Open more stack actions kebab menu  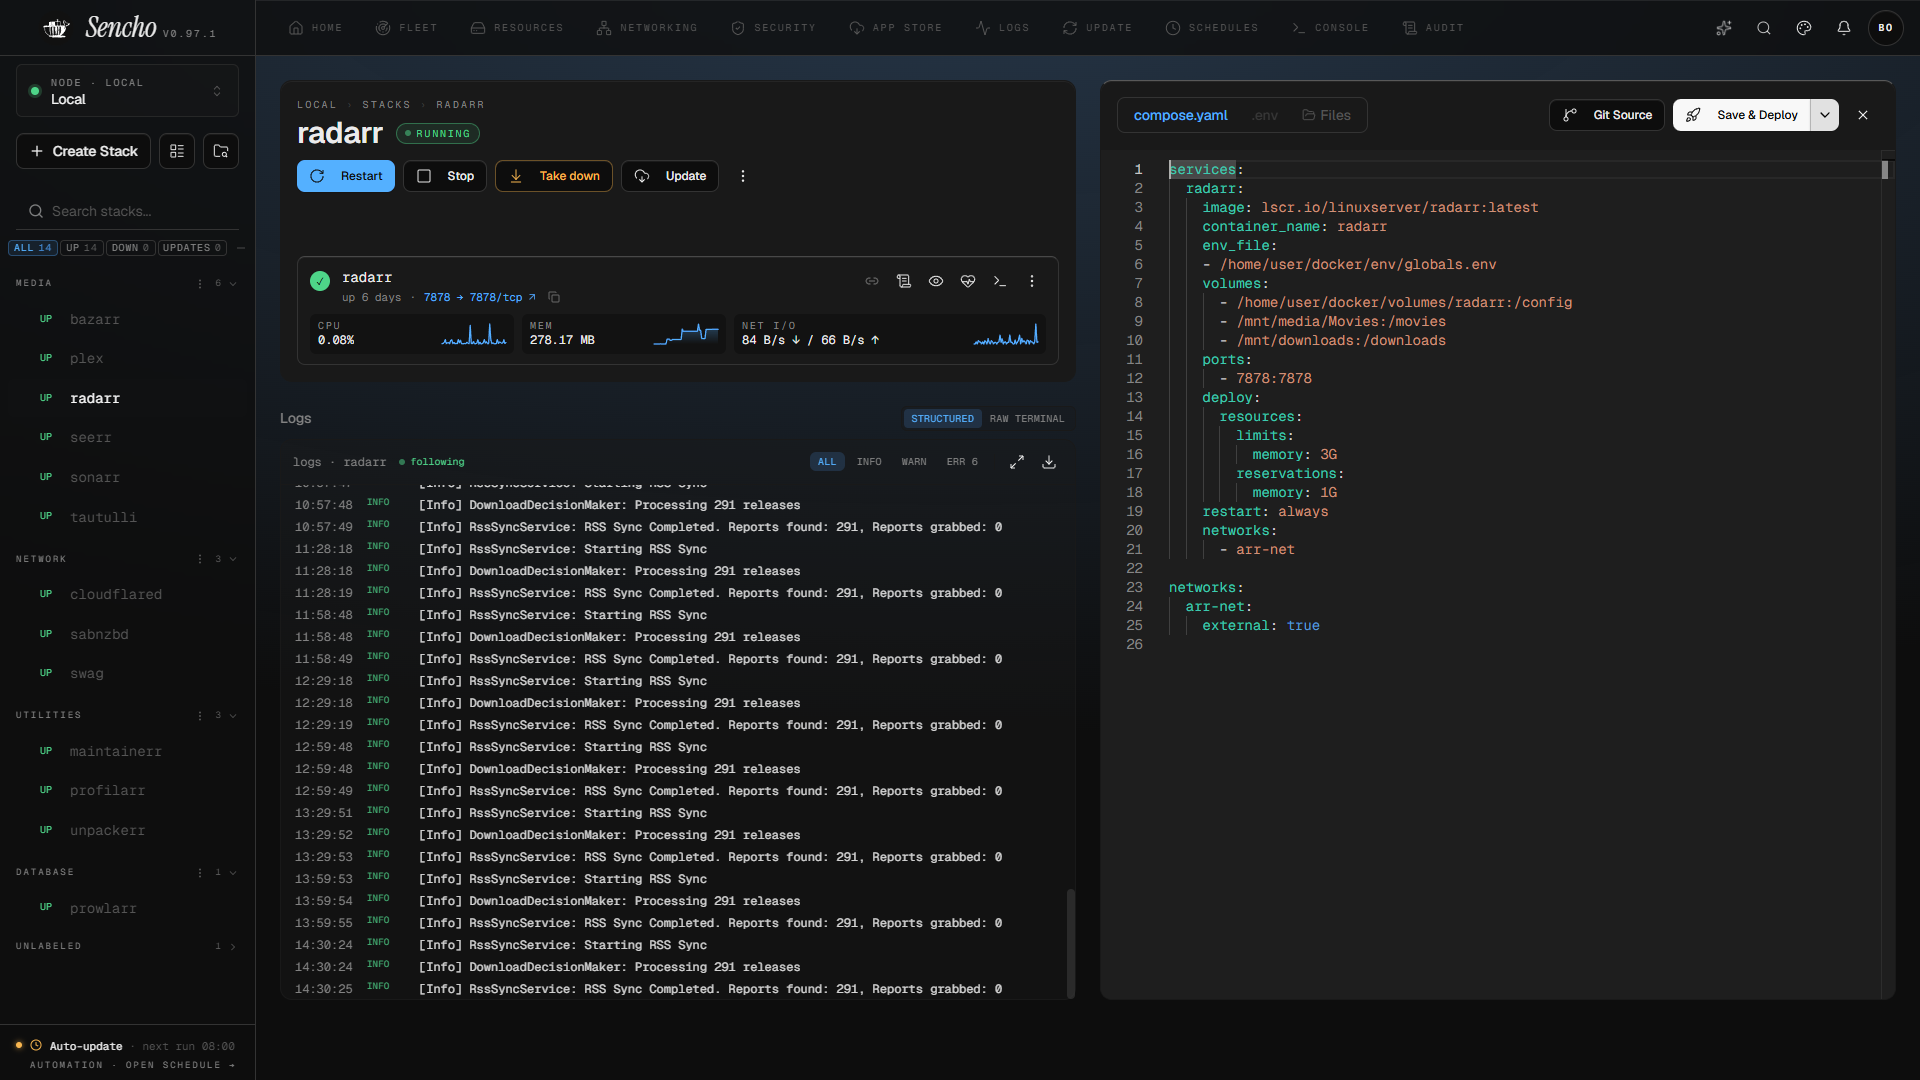[742, 176]
